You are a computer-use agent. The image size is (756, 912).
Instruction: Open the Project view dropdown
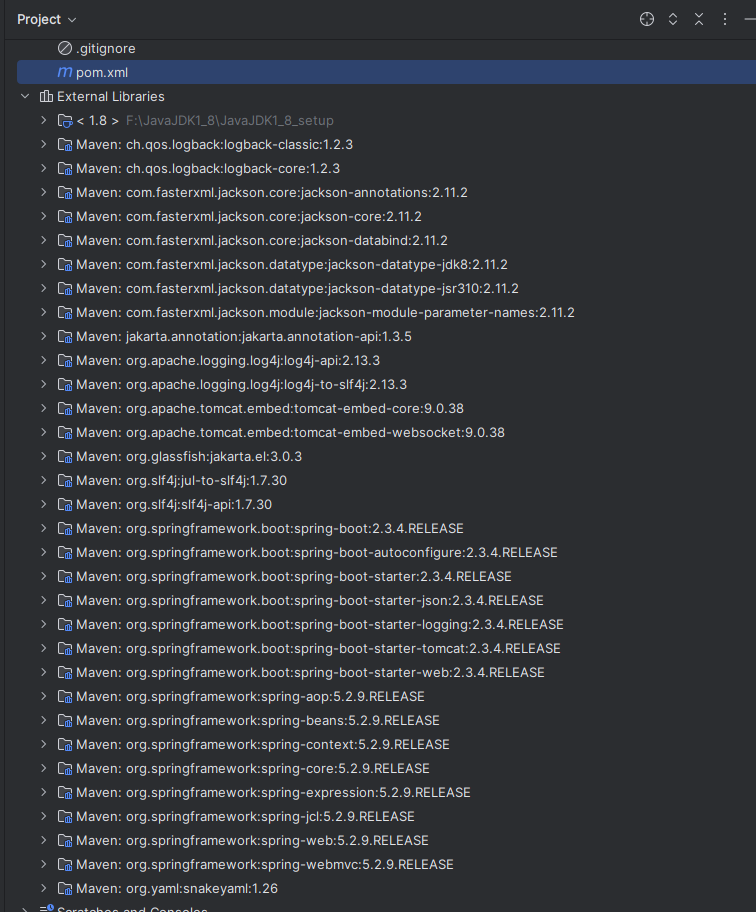tap(47, 19)
